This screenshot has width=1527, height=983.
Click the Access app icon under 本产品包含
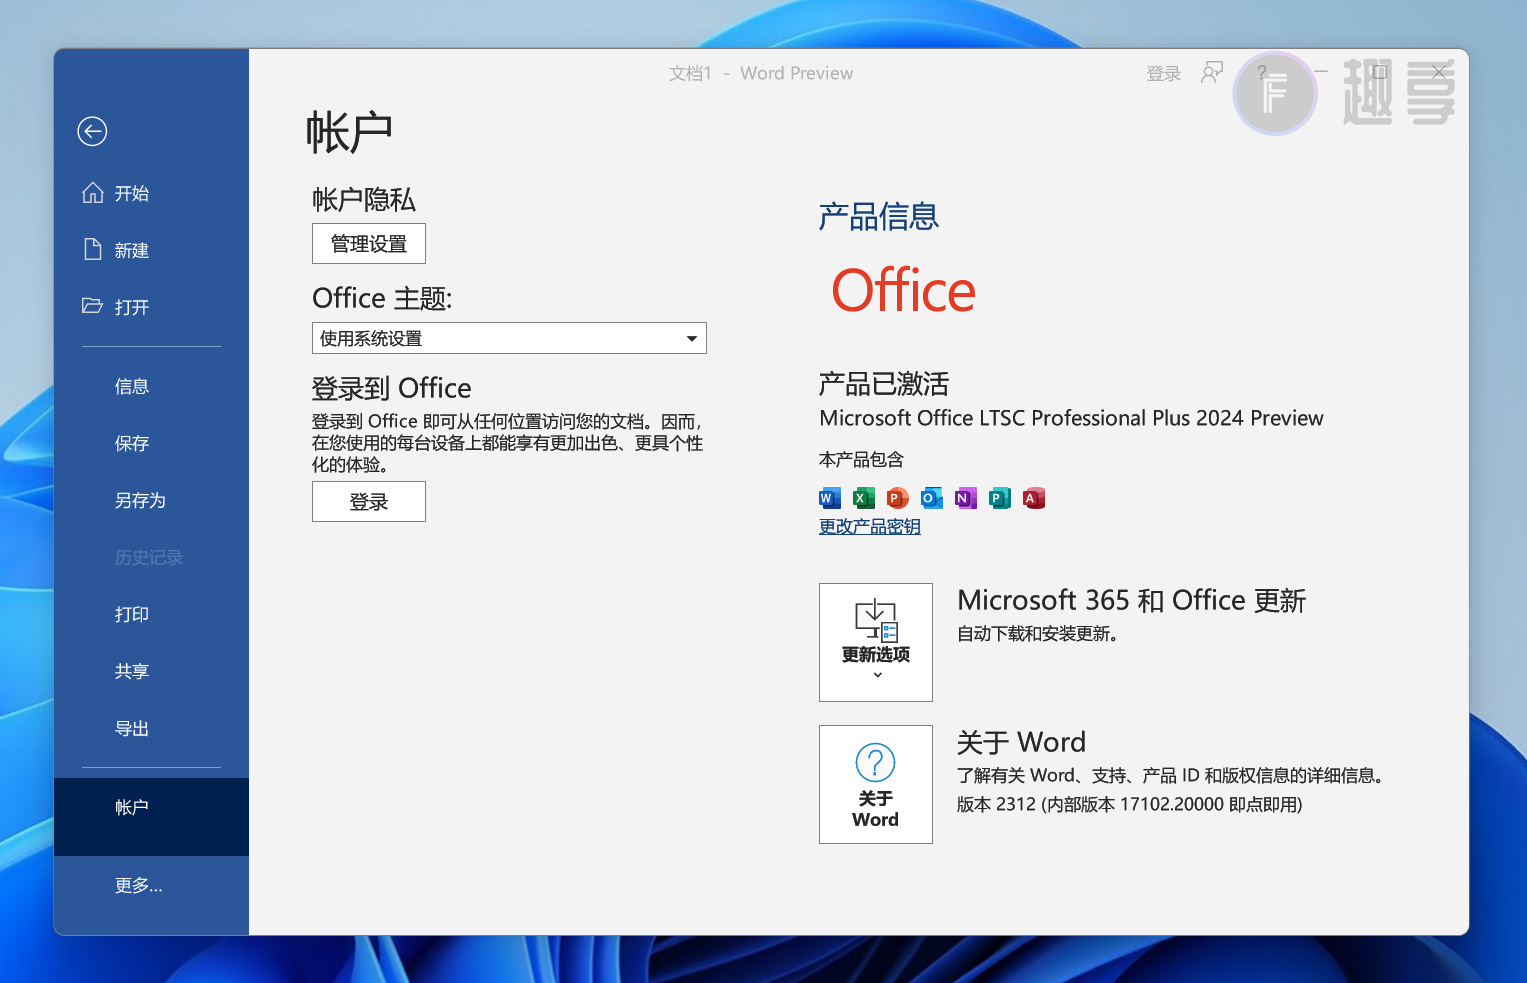pyautogui.click(x=1034, y=498)
